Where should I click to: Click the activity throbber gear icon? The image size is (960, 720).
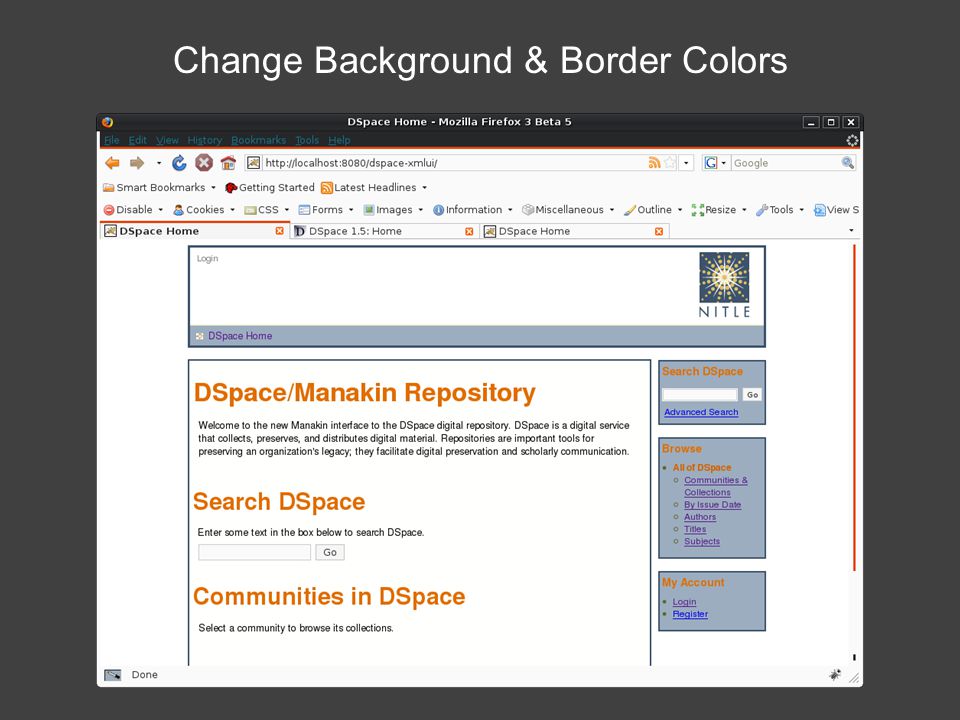pyautogui.click(x=852, y=140)
